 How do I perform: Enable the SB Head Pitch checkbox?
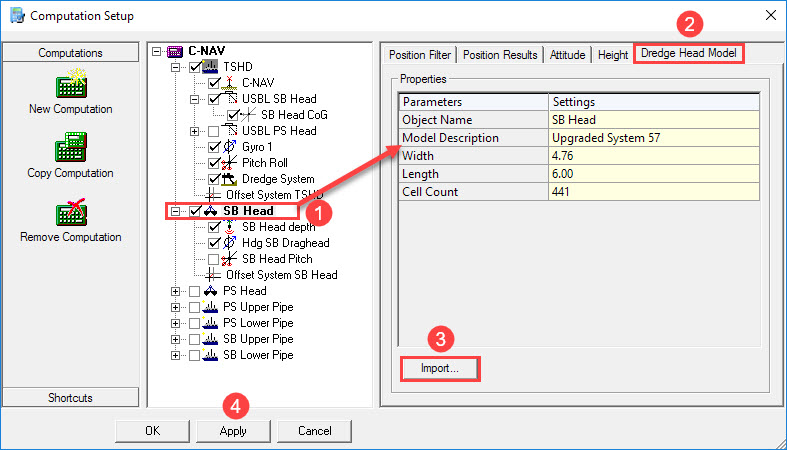pyautogui.click(x=214, y=259)
